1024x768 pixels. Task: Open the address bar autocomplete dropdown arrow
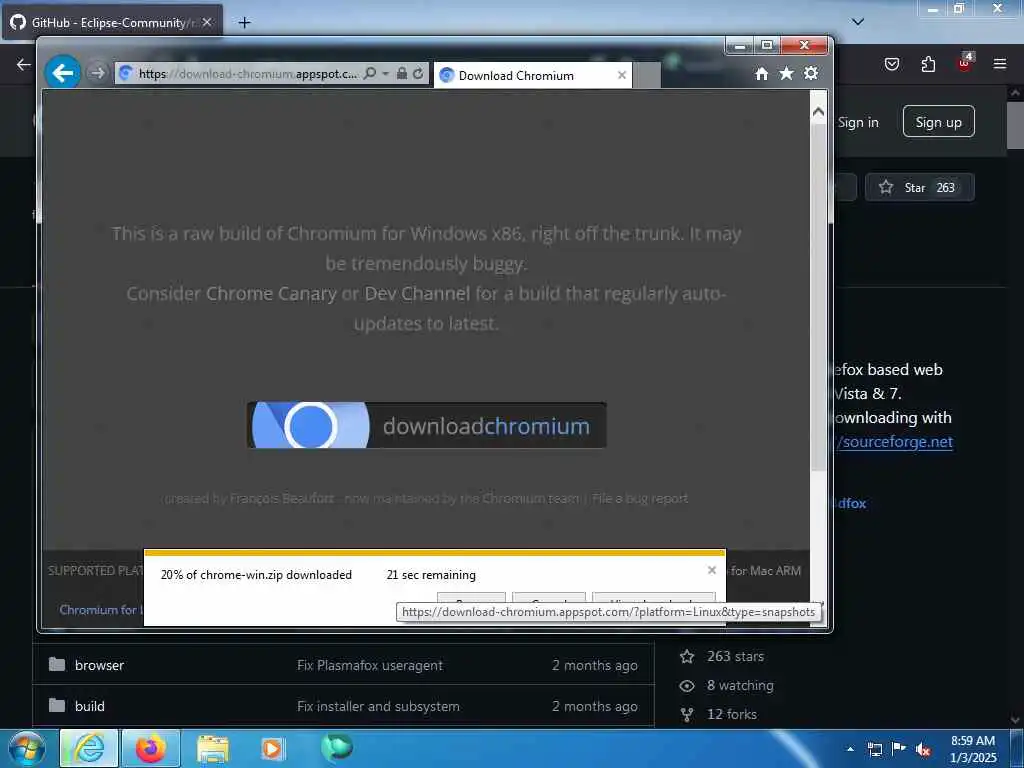[x=386, y=73]
